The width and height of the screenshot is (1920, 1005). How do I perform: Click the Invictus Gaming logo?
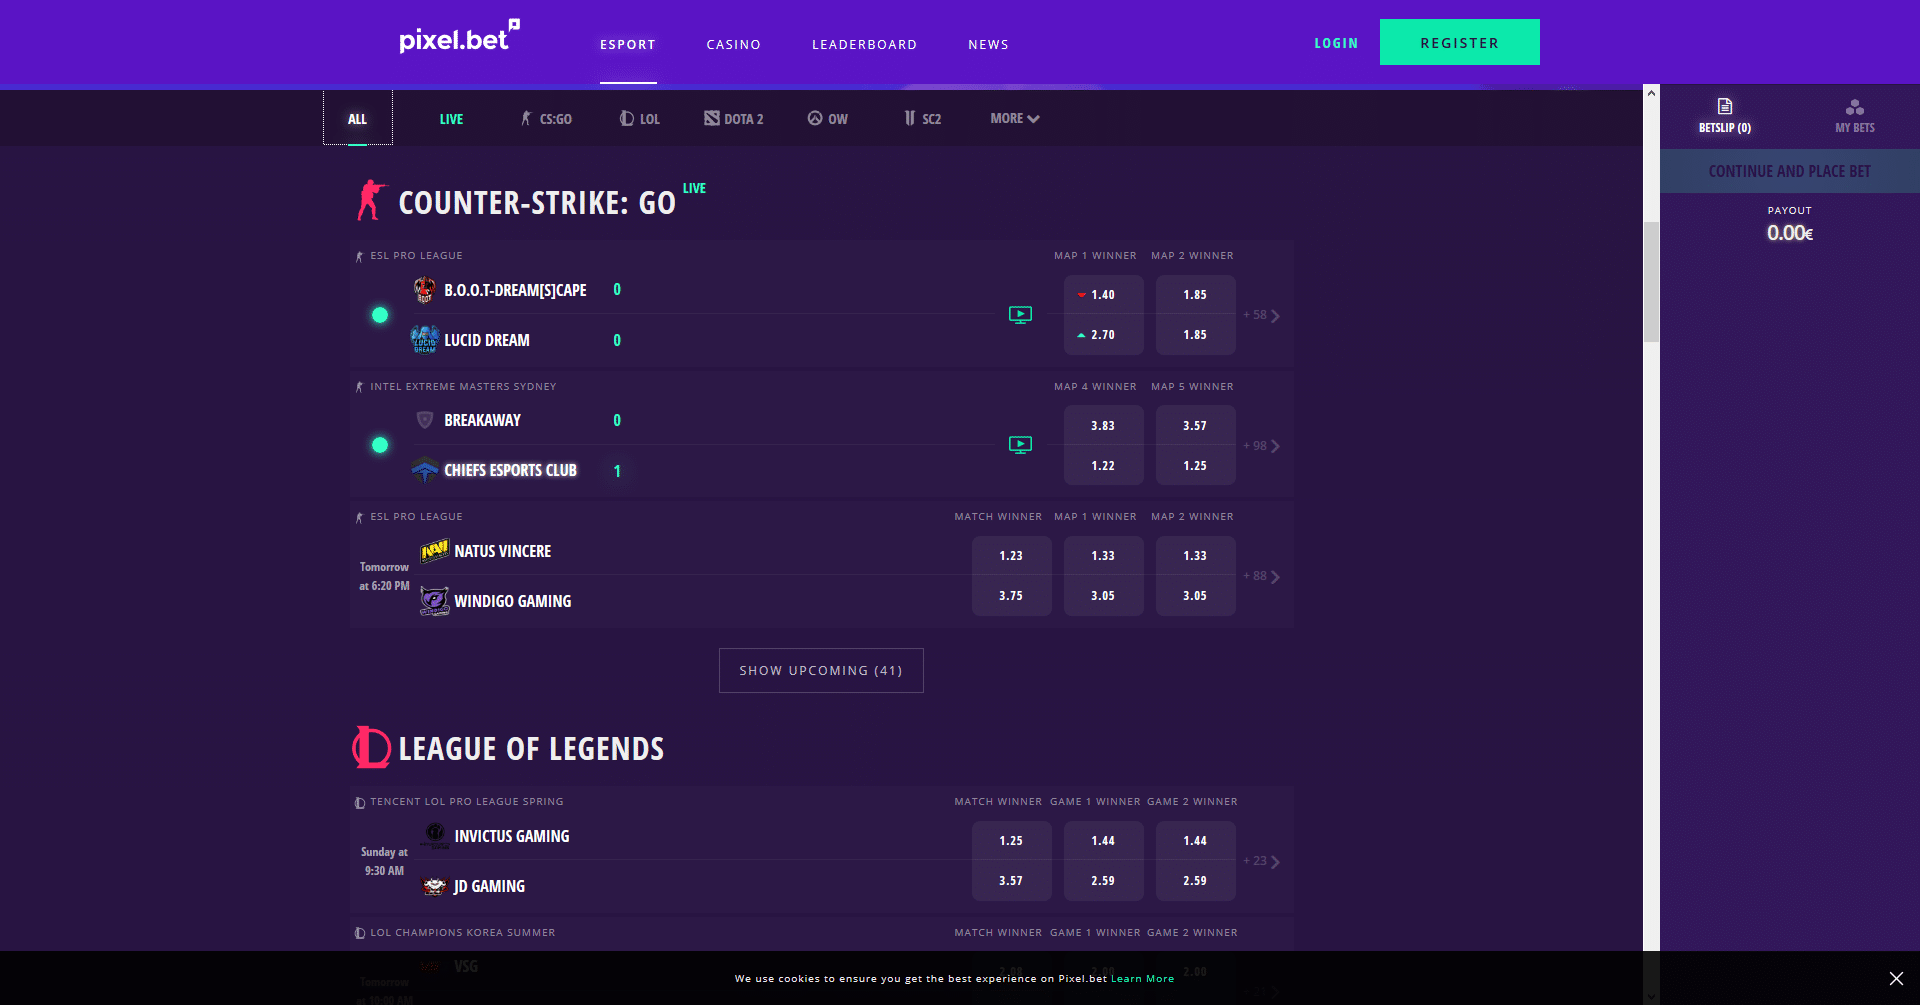(x=435, y=835)
